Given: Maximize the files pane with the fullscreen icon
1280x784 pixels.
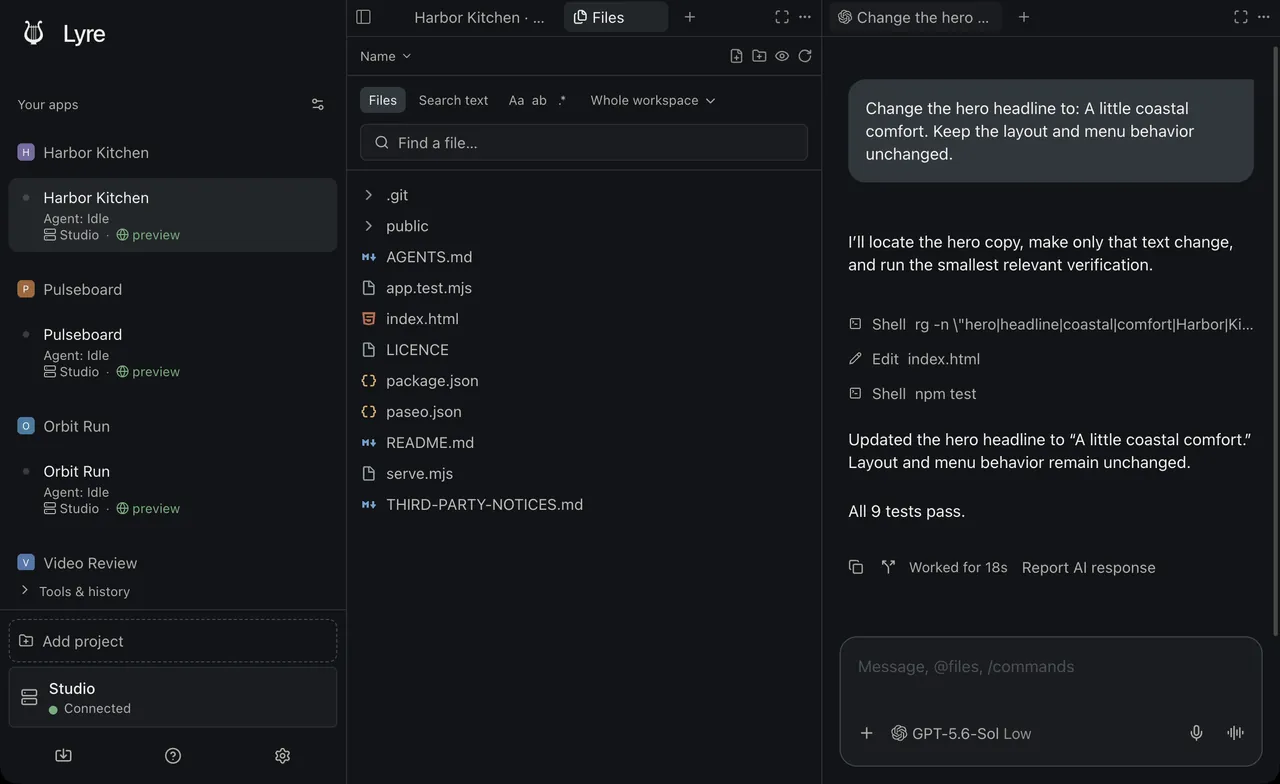Looking at the screenshot, I should (x=782, y=17).
